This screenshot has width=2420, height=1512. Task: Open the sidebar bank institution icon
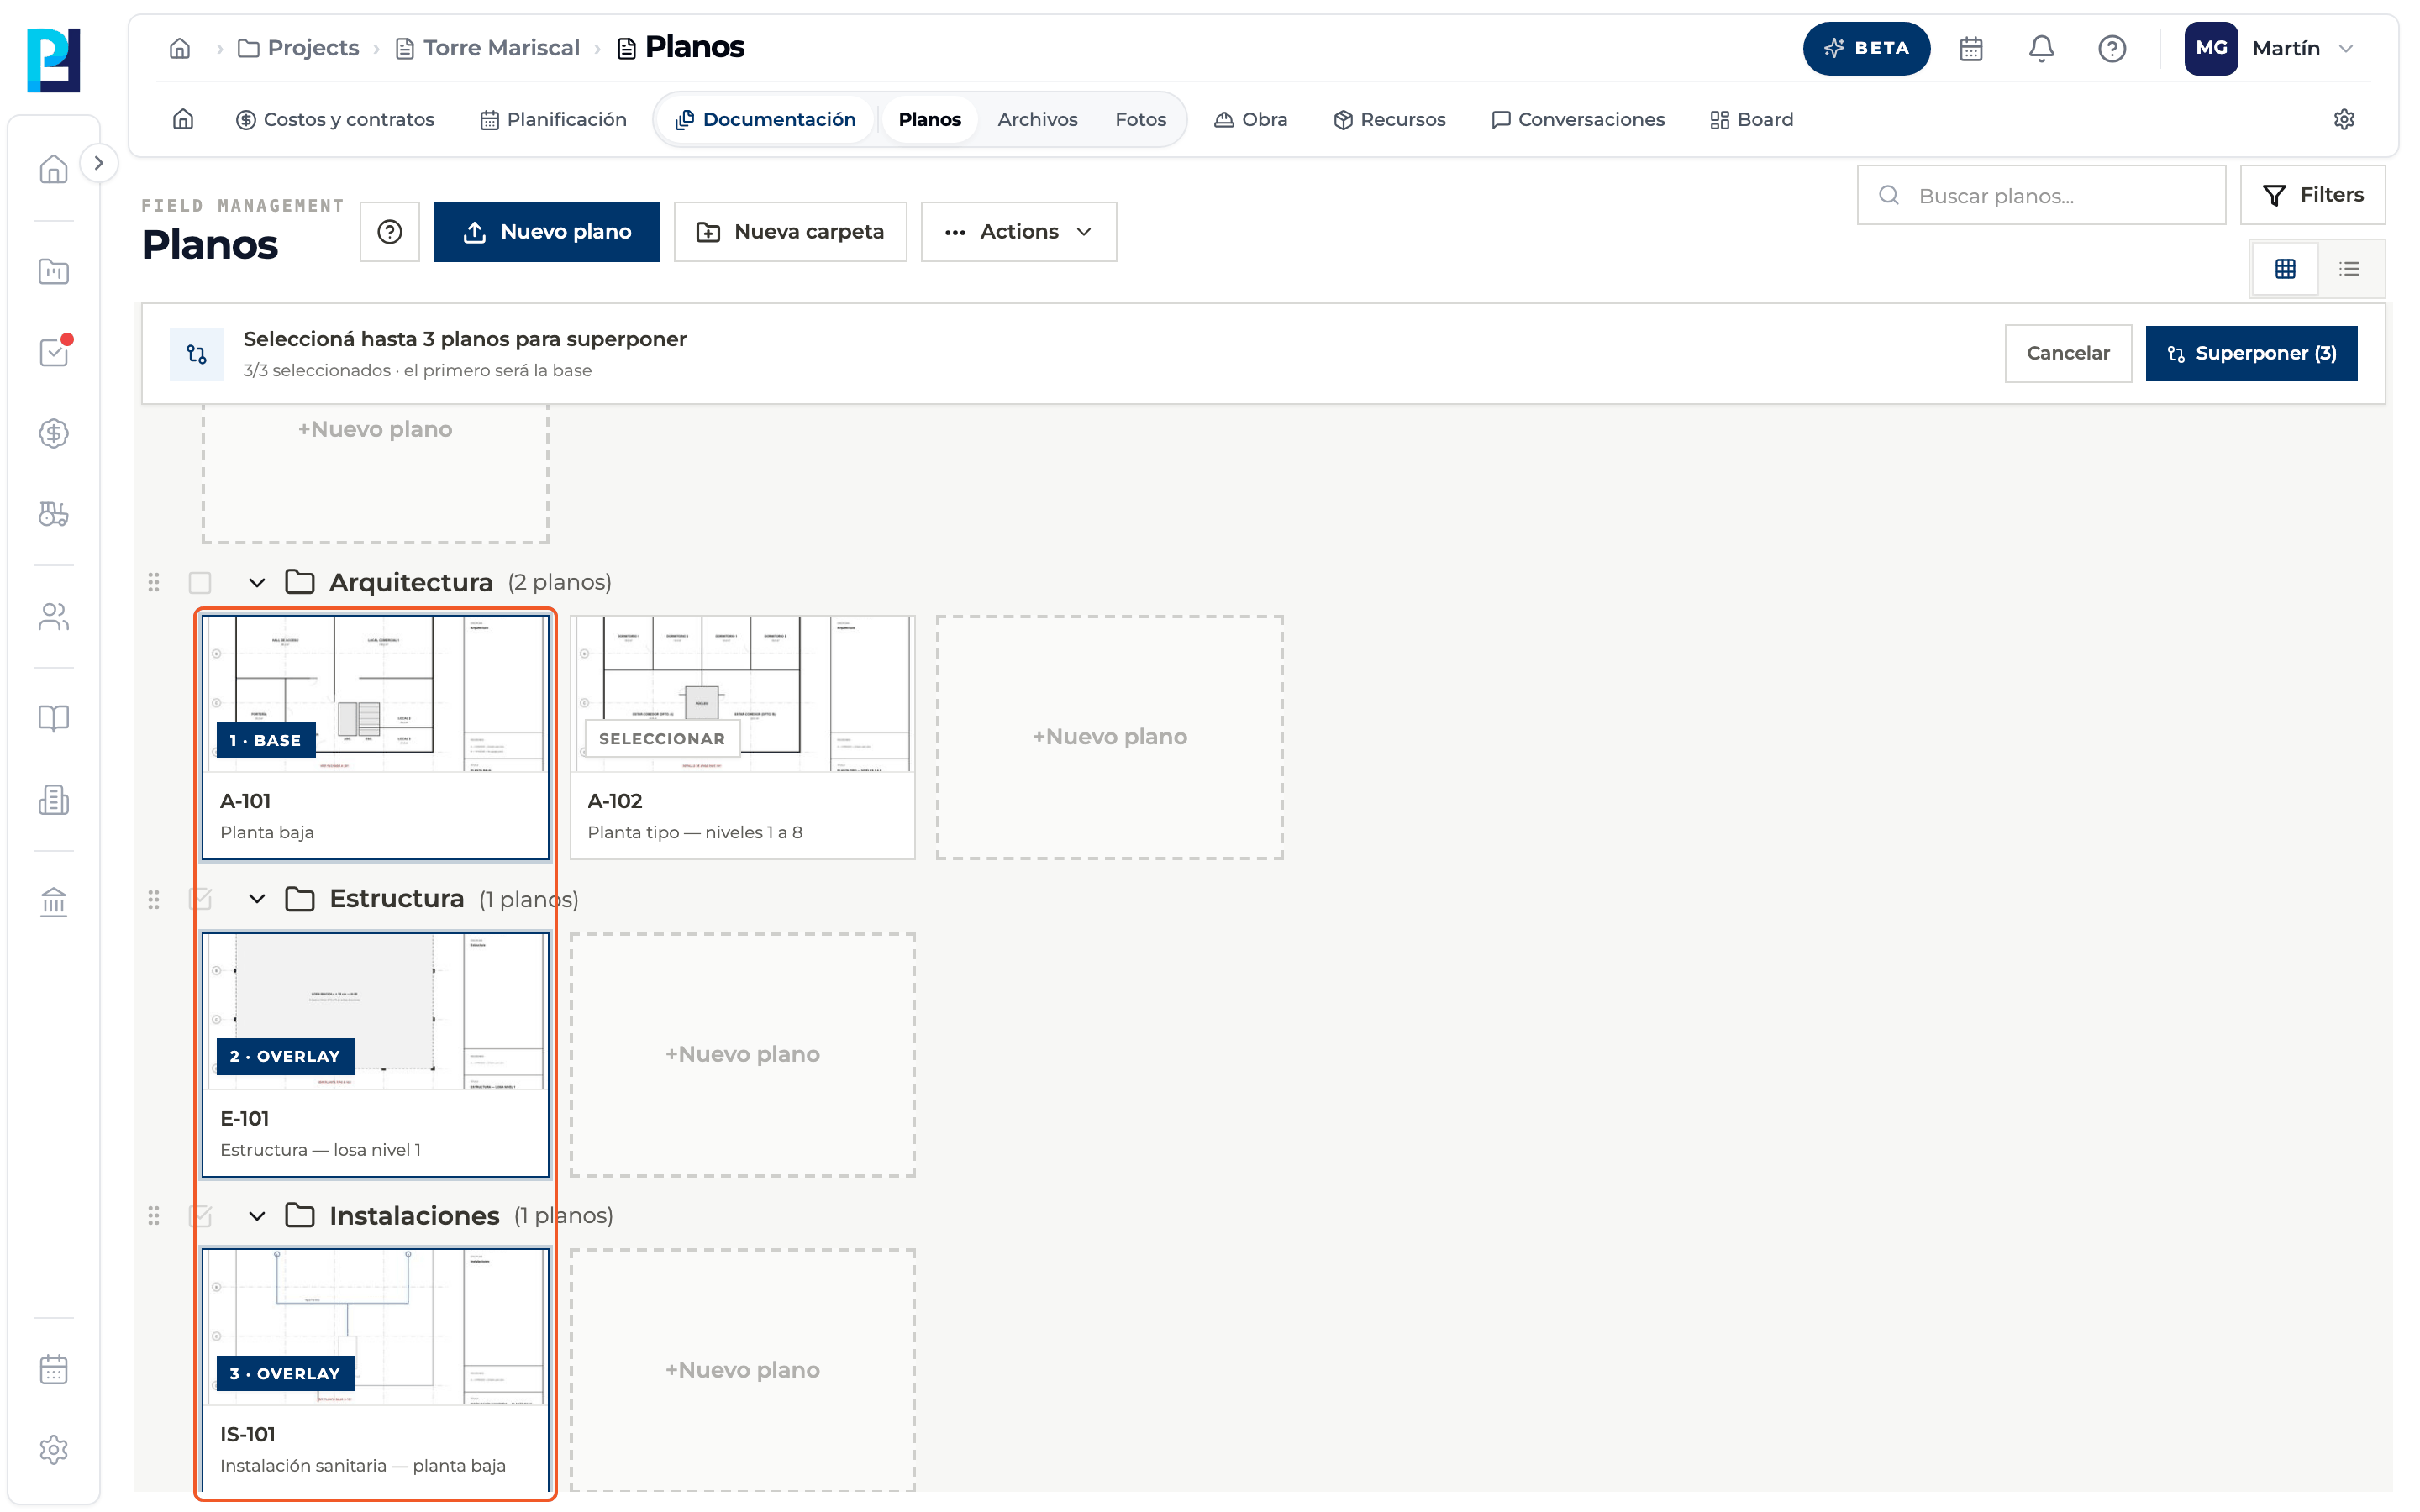point(54,902)
